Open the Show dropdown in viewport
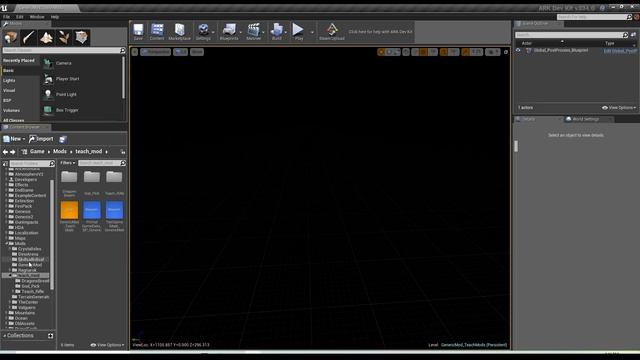The image size is (640, 360). [197, 52]
